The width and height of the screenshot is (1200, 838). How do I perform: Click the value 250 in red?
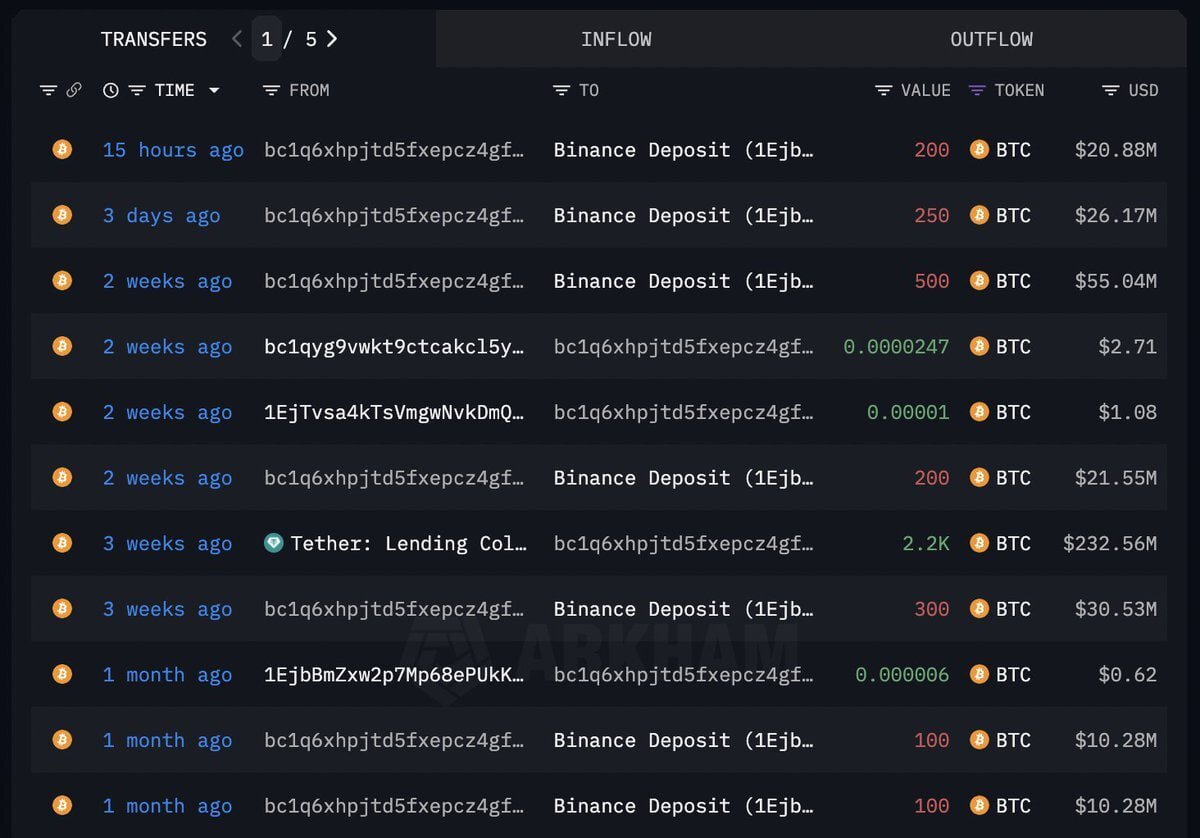coord(932,215)
